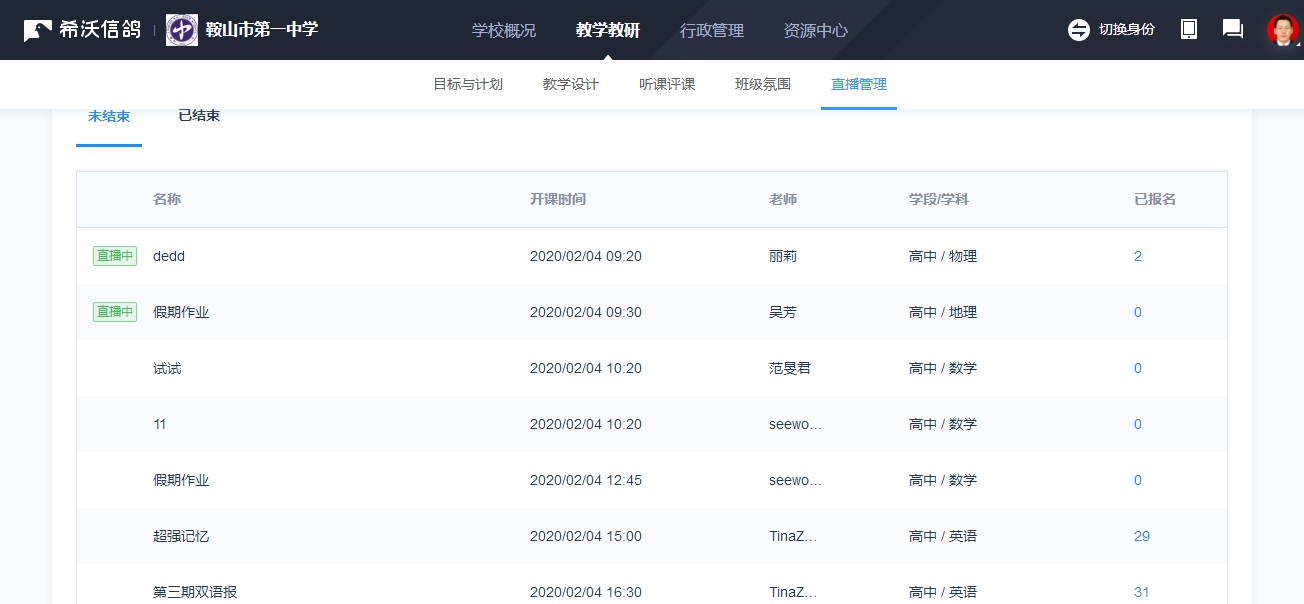This screenshot has height=604, width=1304.
Task: Click the course name 第三期双语报
Action: 195,592
